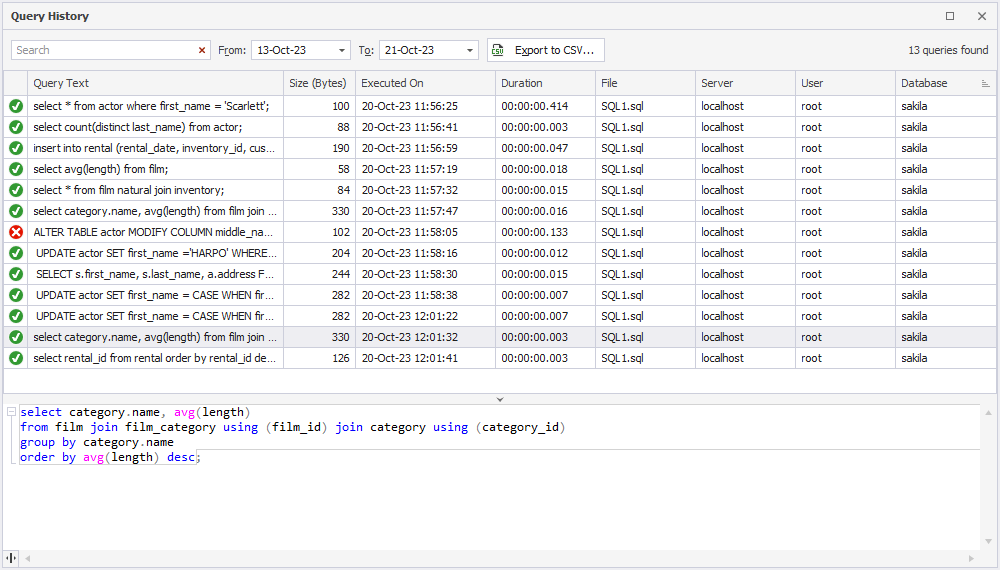The image size is (1000, 570).
Task: Sort by File column header
Action: point(645,84)
